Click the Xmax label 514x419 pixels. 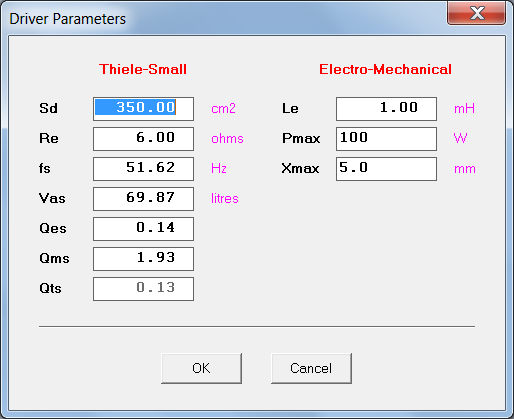click(300, 168)
